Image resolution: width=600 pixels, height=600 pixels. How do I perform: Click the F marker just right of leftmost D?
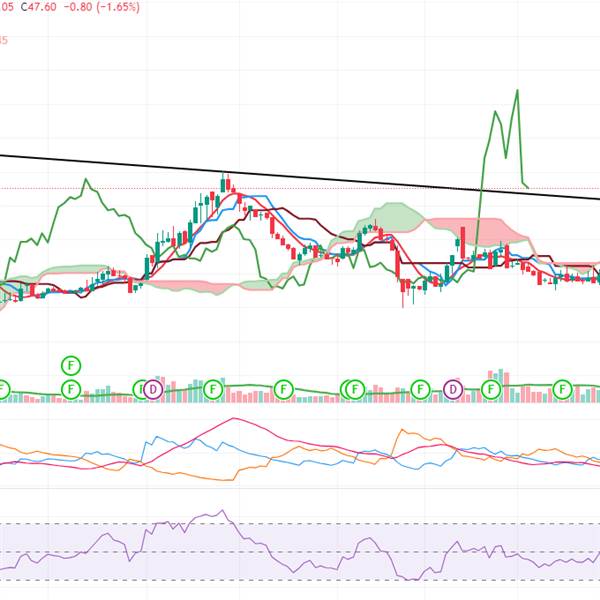click(213, 390)
